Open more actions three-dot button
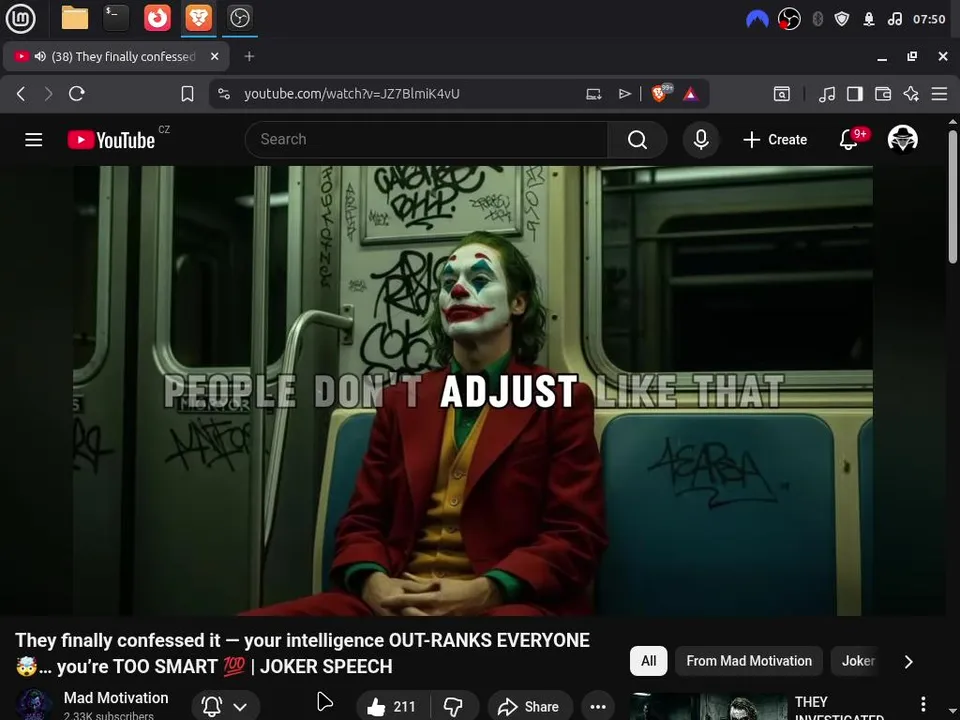 pyautogui.click(x=598, y=707)
